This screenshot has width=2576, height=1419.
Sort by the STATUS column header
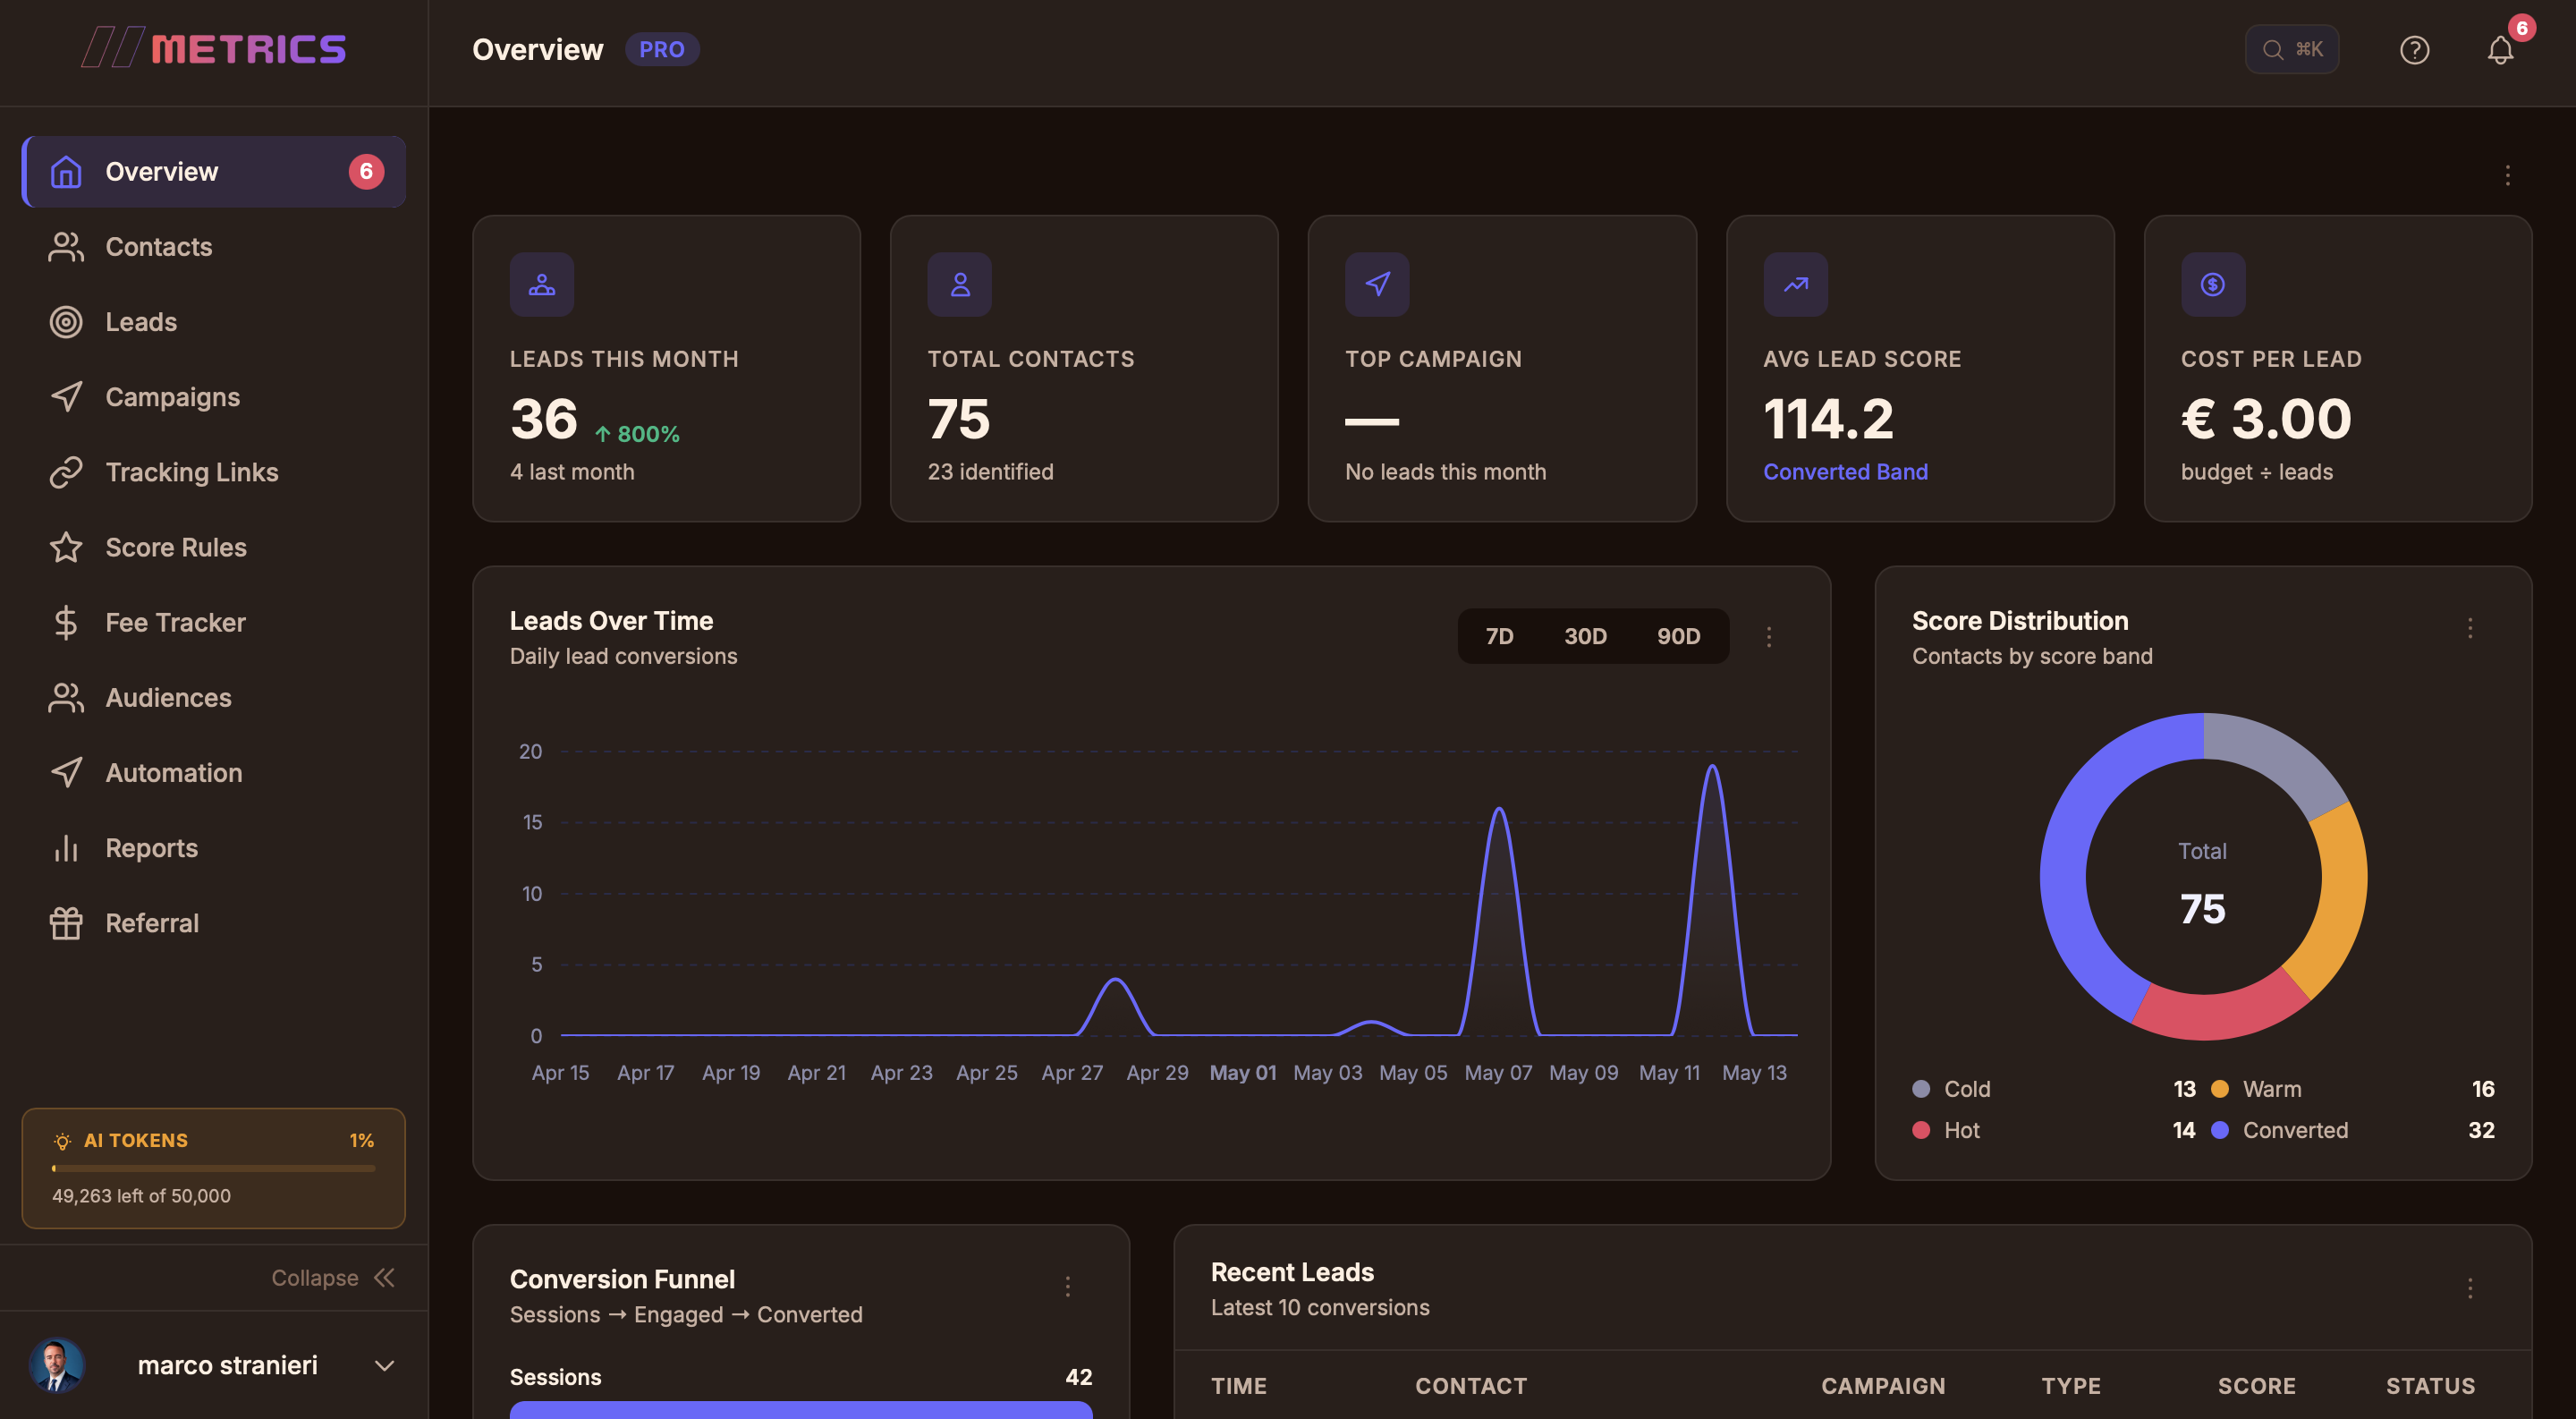[x=2430, y=1386]
